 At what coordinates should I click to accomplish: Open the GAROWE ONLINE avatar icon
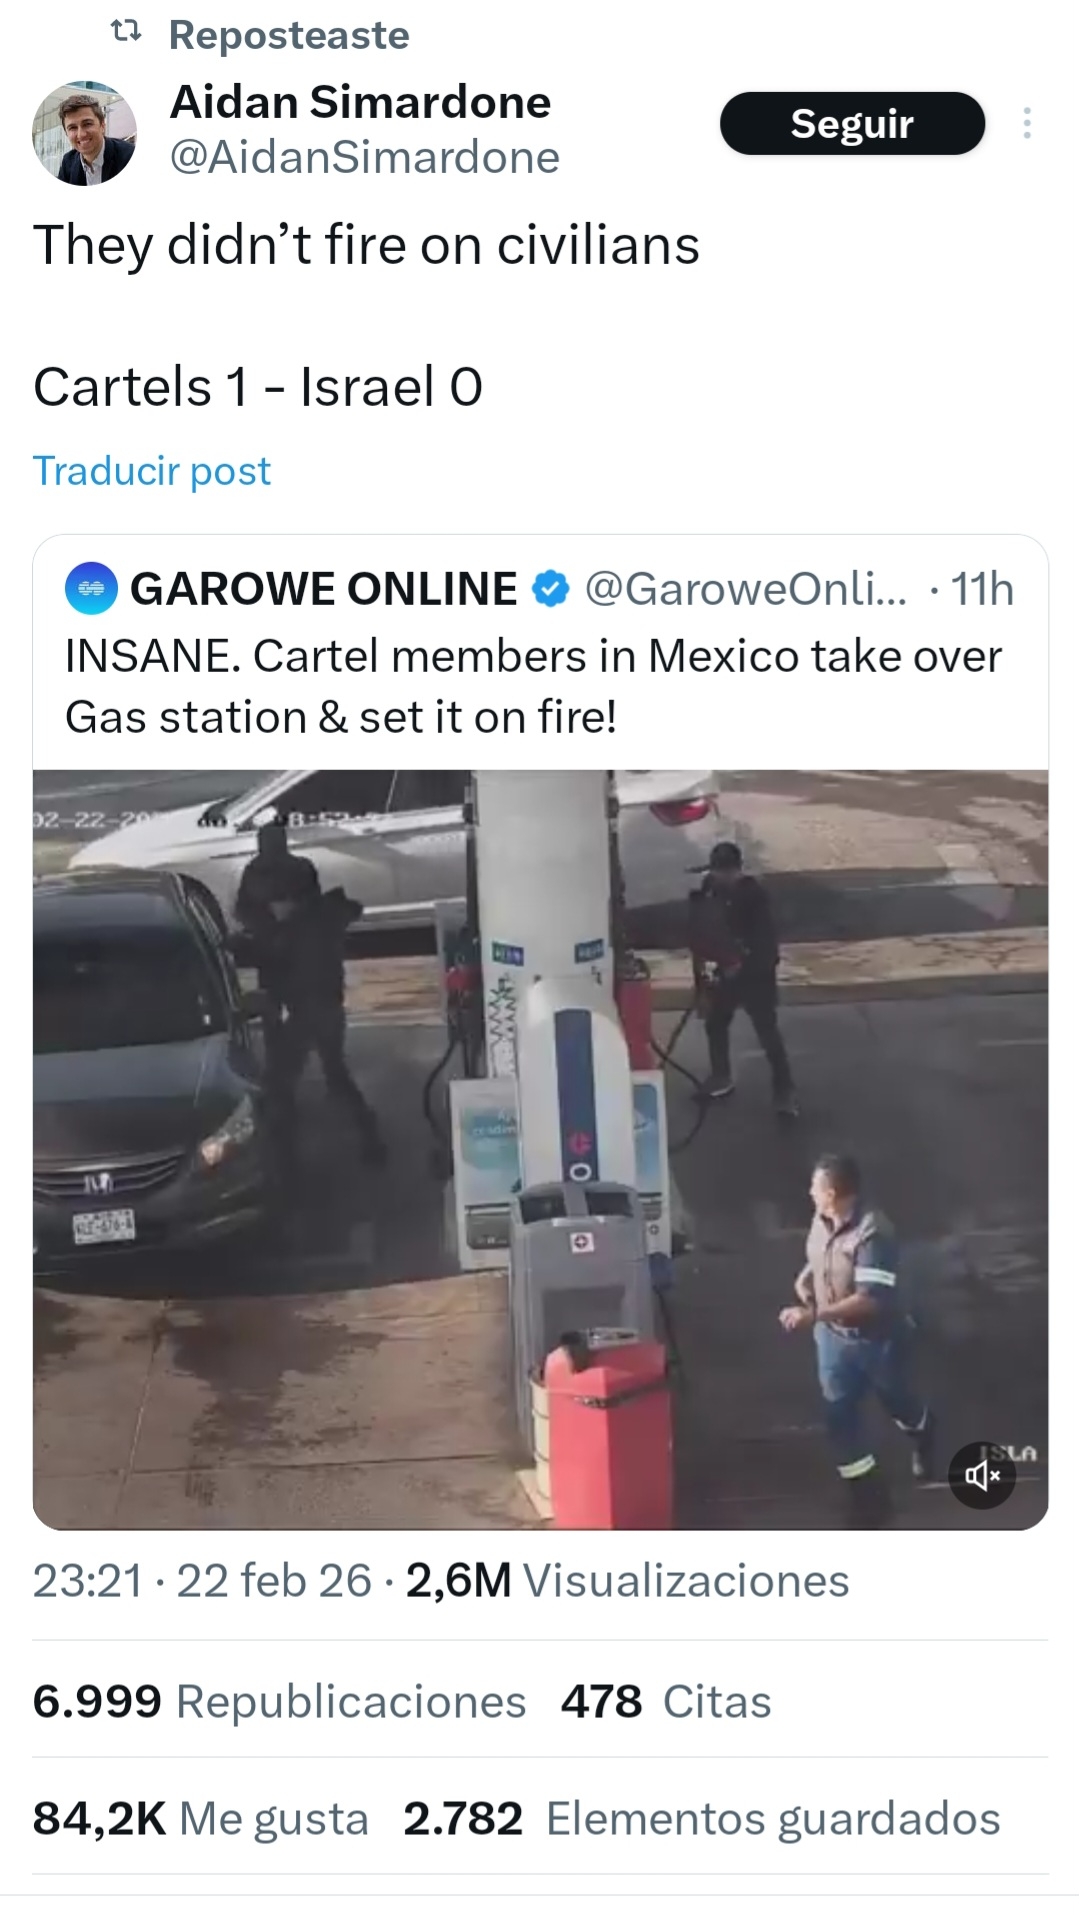tap(91, 588)
